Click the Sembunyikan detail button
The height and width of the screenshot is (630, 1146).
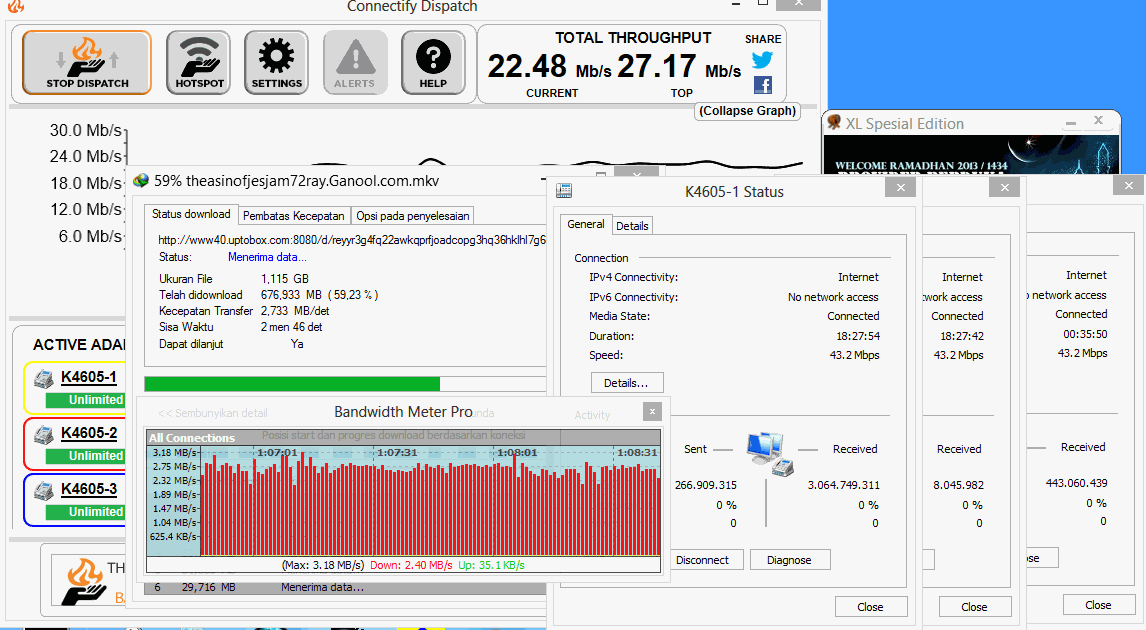tap(213, 413)
